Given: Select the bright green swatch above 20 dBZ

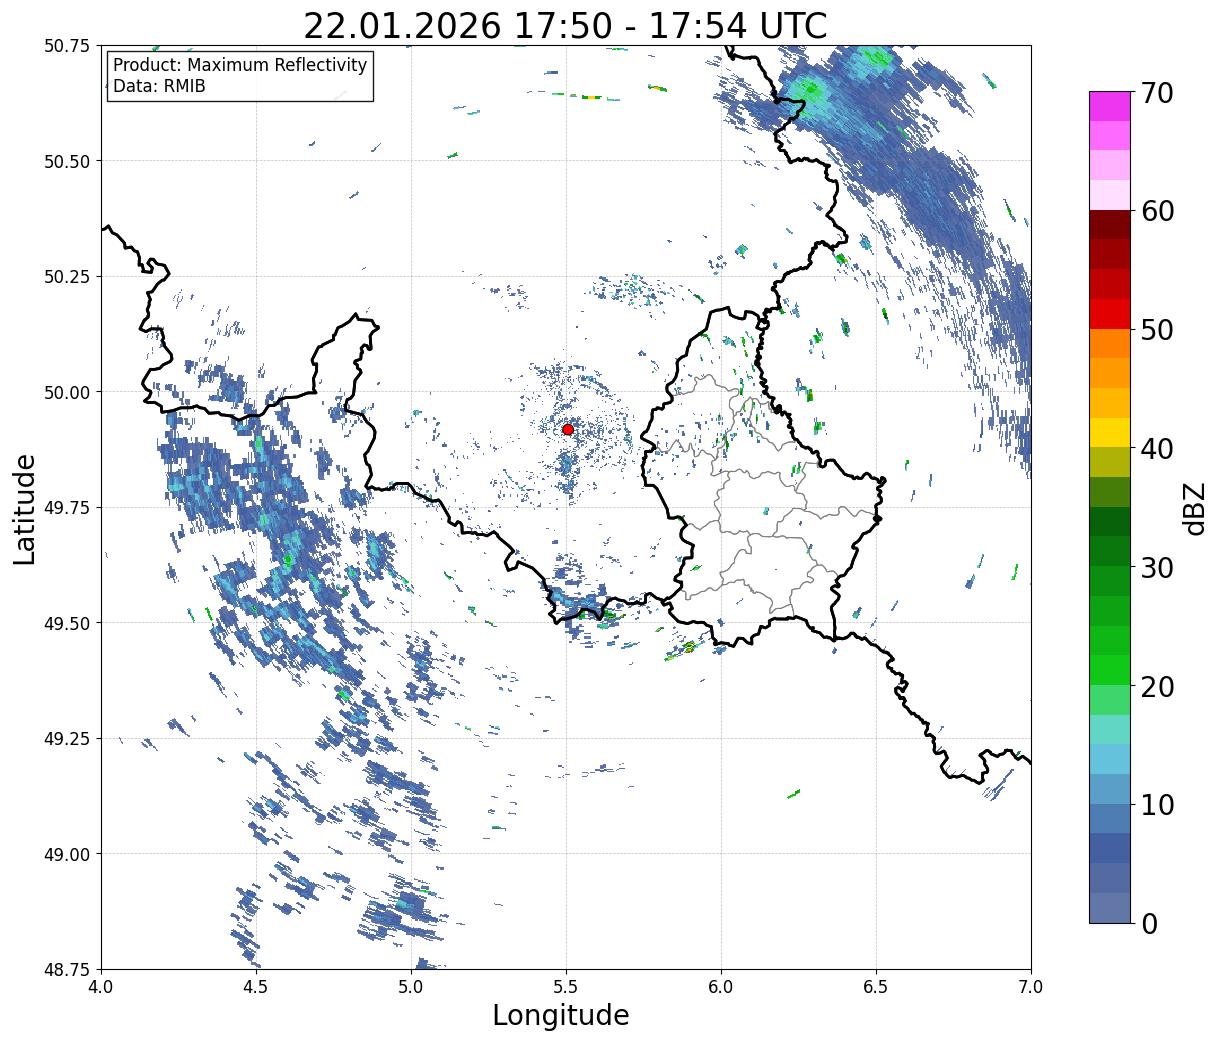Looking at the screenshot, I should pyautogui.click(x=1110, y=670).
